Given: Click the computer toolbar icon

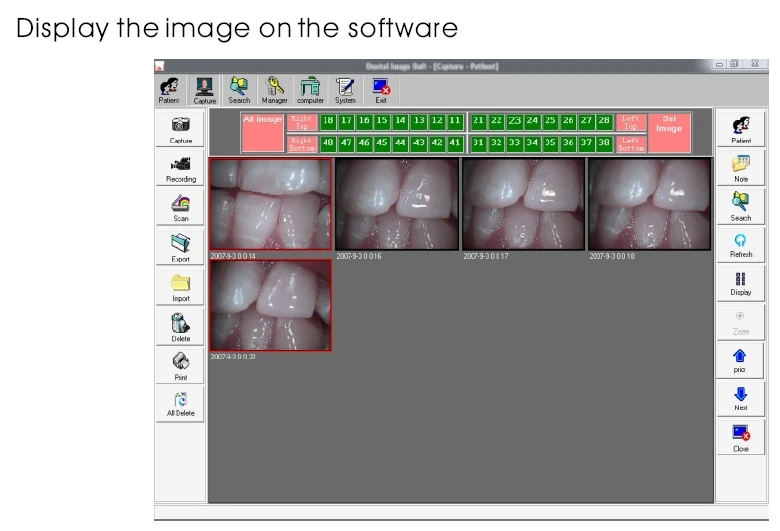Looking at the screenshot, I should click(x=310, y=90).
